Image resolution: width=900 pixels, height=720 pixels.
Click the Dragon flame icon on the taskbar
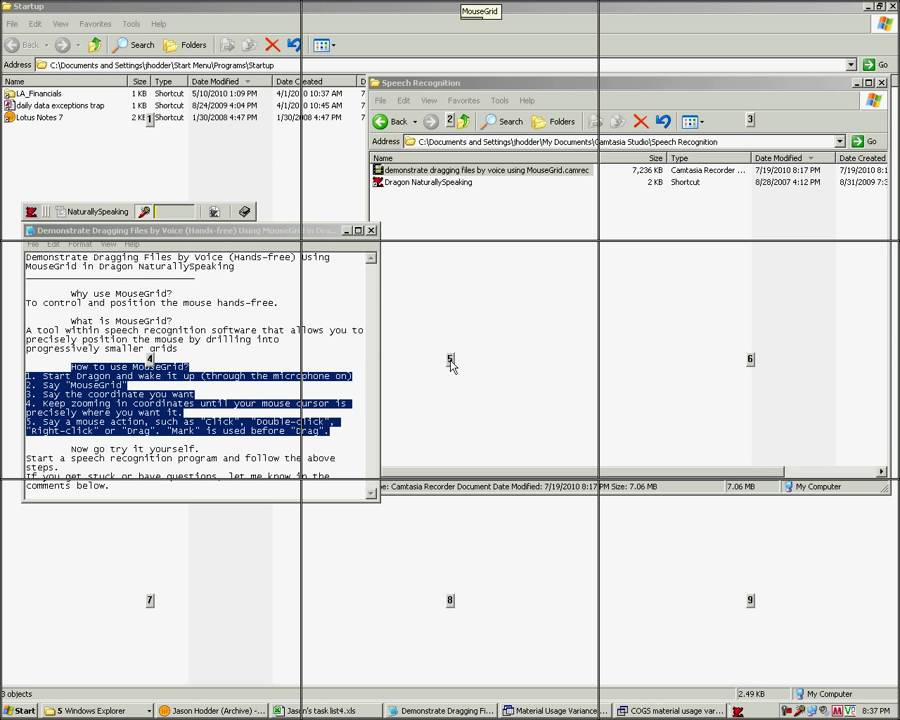(x=738, y=711)
